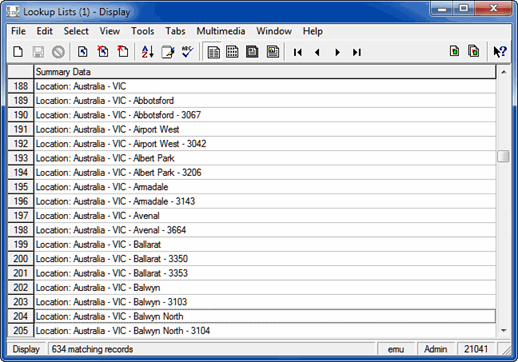Viewport: 518px width, 362px height.
Task: Run the ABC spell check icon
Action: point(187,52)
